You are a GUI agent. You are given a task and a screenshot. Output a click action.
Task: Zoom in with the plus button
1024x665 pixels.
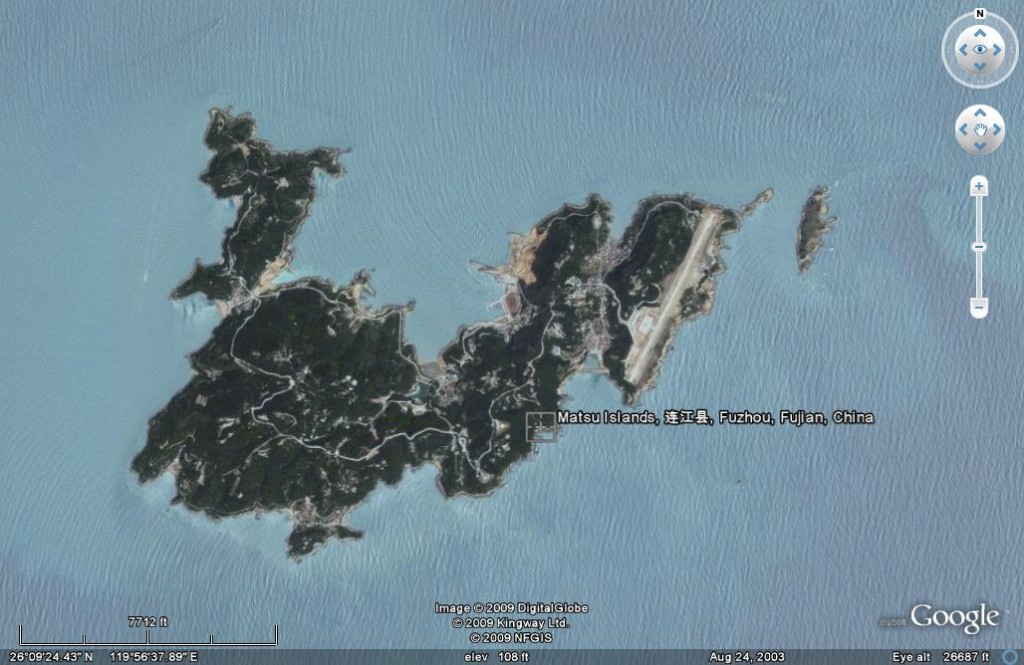(x=979, y=186)
